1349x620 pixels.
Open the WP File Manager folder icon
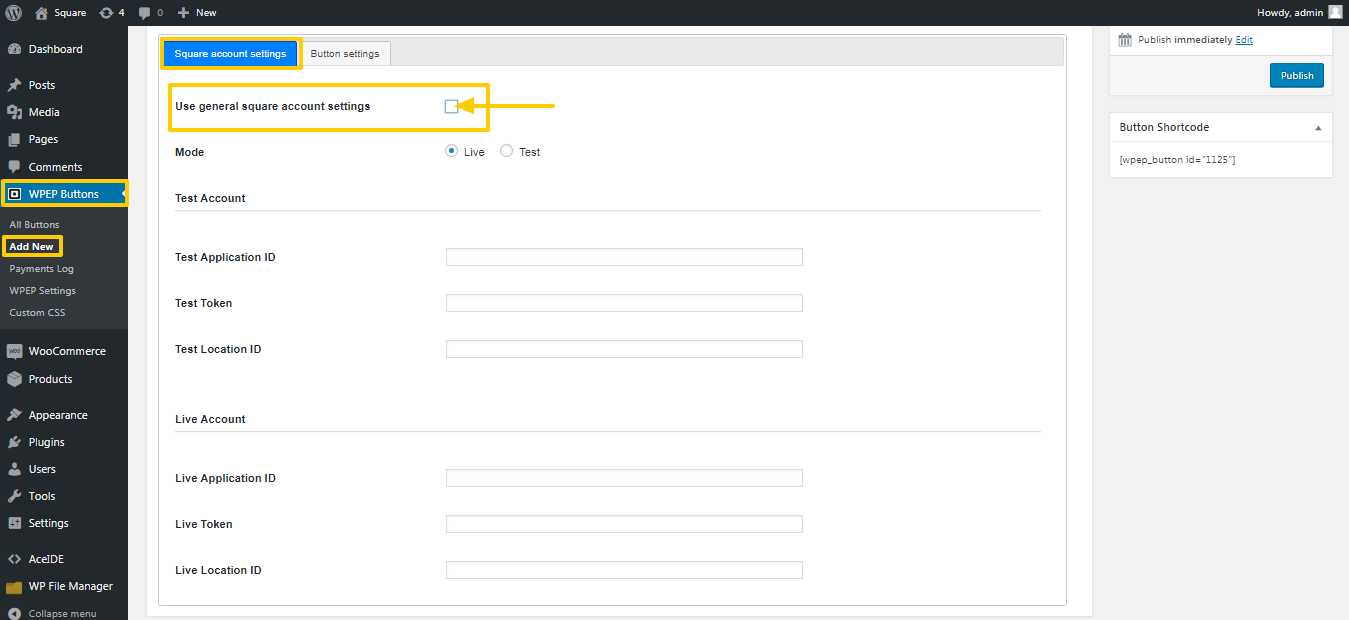click(14, 586)
